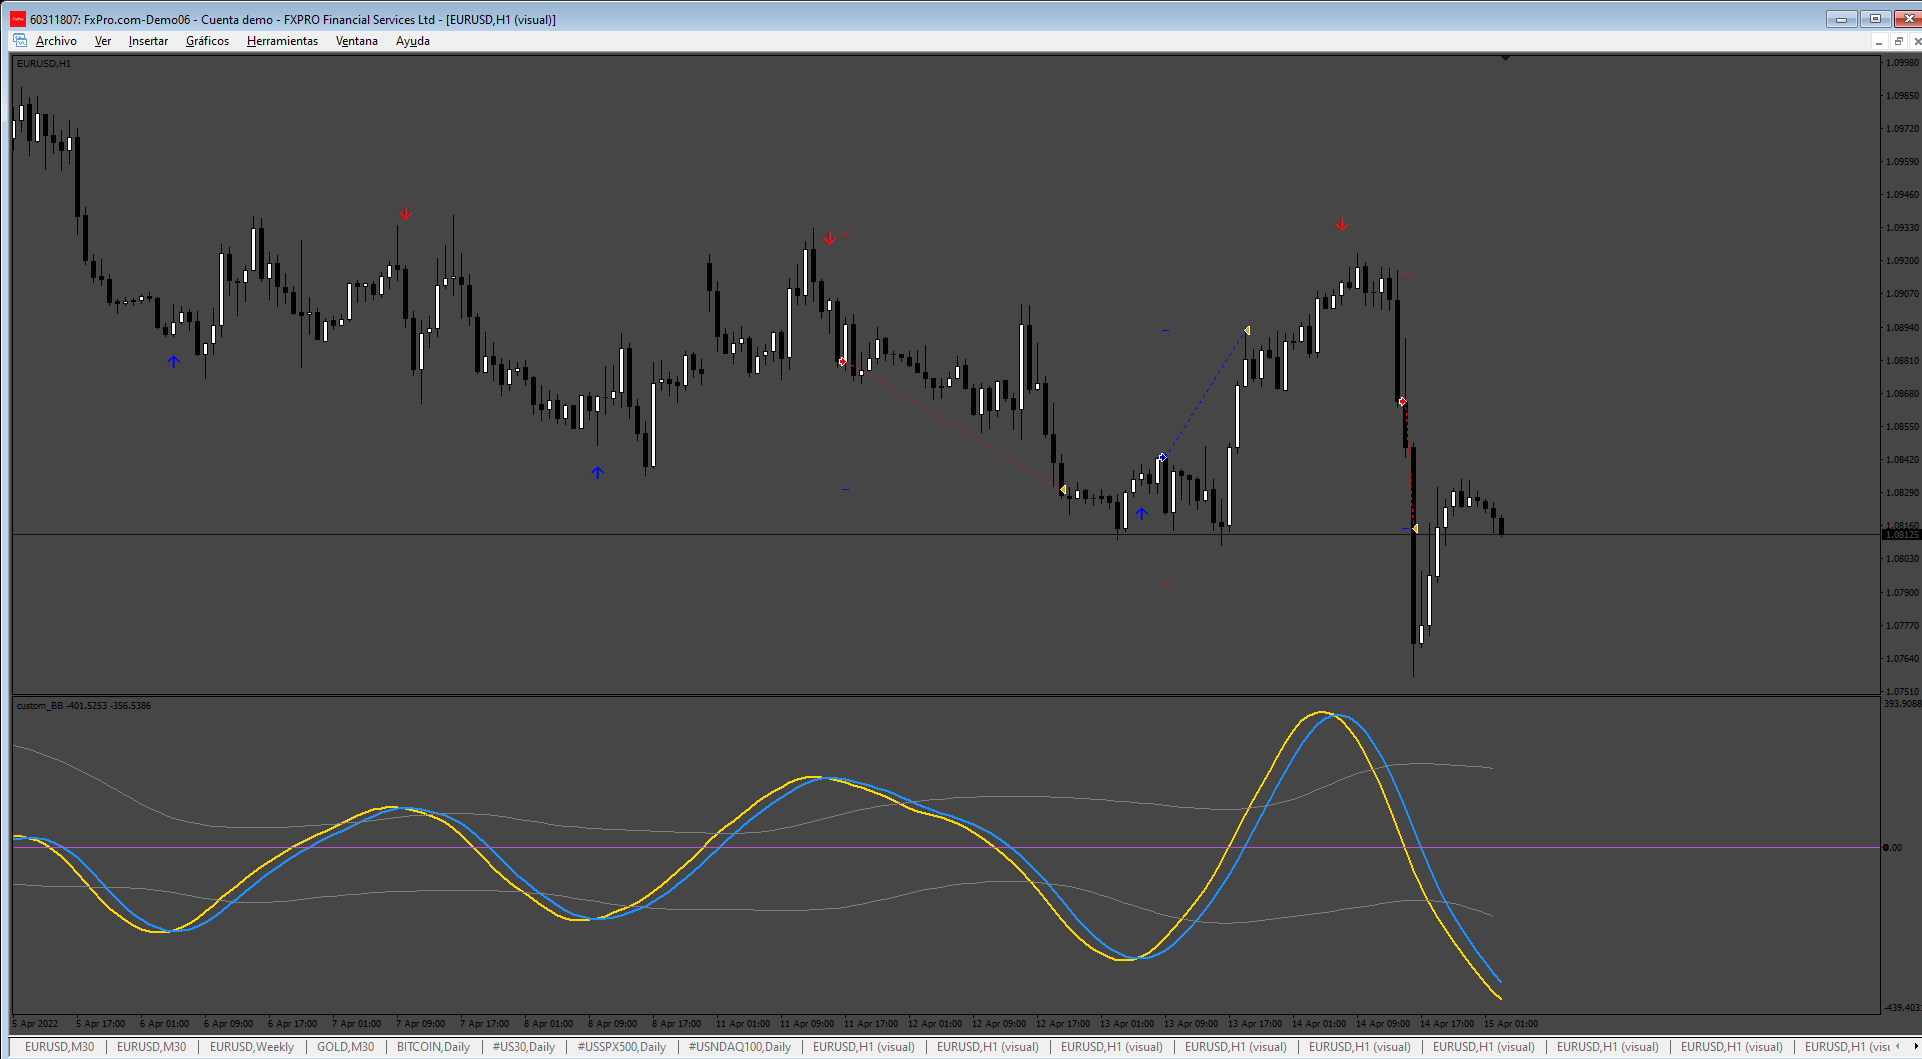Restore down the inner chart window

point(1898,41)
